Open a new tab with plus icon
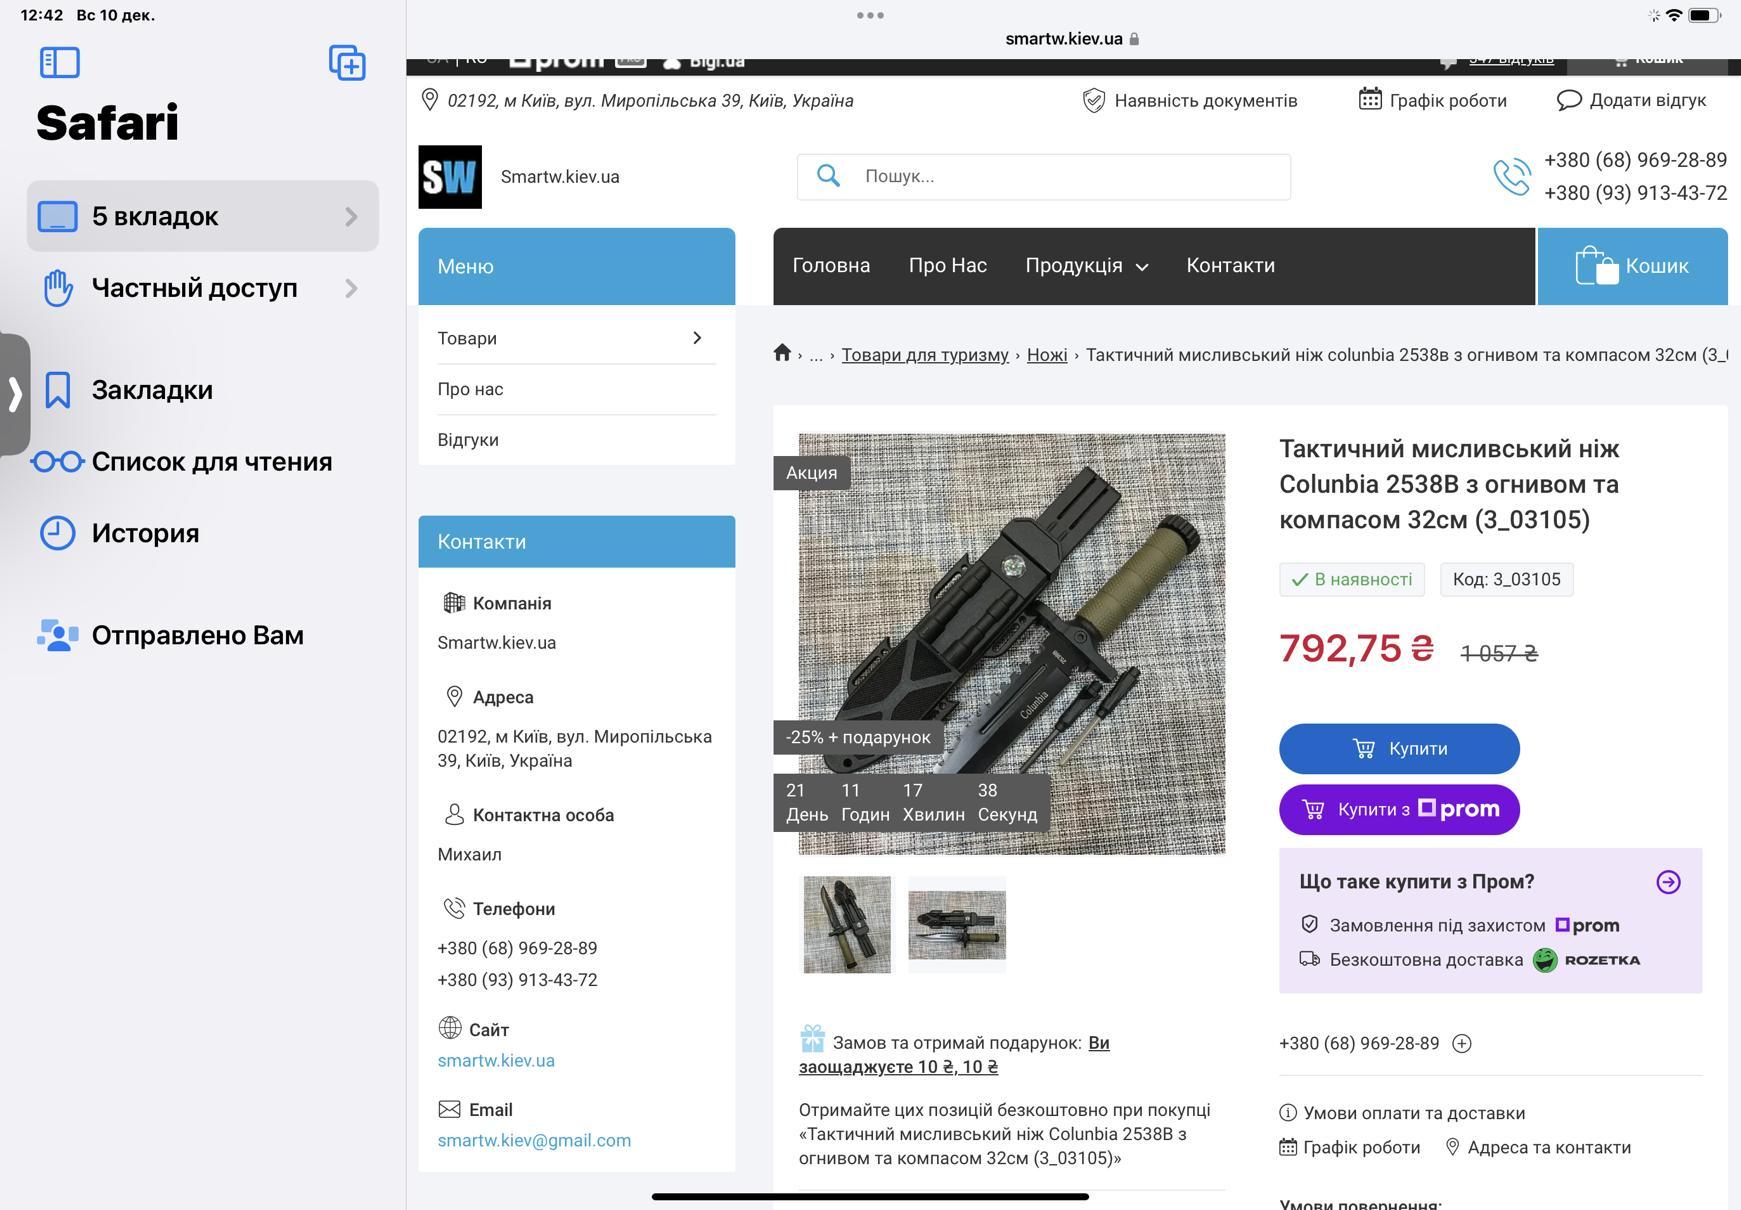1741x1210 pixels. click(x=347, y=63)
